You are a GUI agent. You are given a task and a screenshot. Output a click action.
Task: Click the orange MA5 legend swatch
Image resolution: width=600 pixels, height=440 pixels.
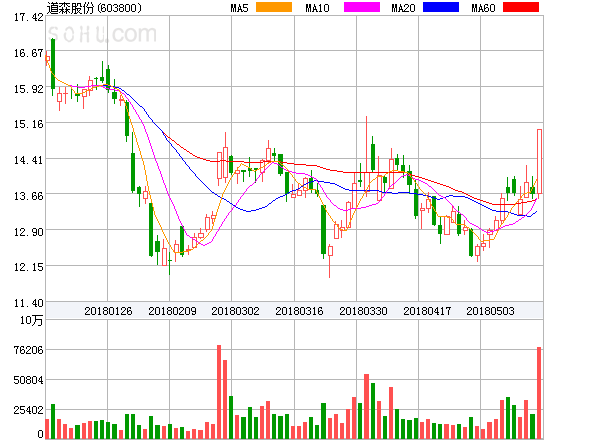tap(274, 7)
